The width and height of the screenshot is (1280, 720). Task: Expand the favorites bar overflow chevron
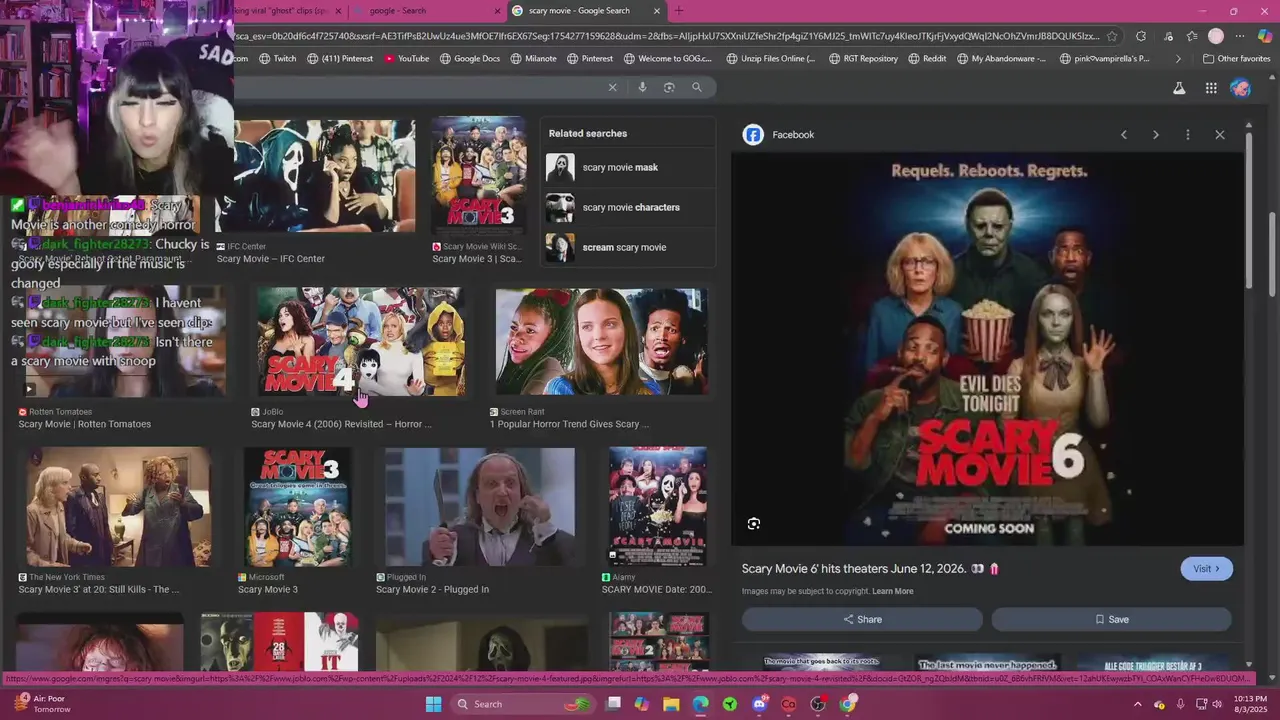pyautogui.click(x=1178, y=59)
